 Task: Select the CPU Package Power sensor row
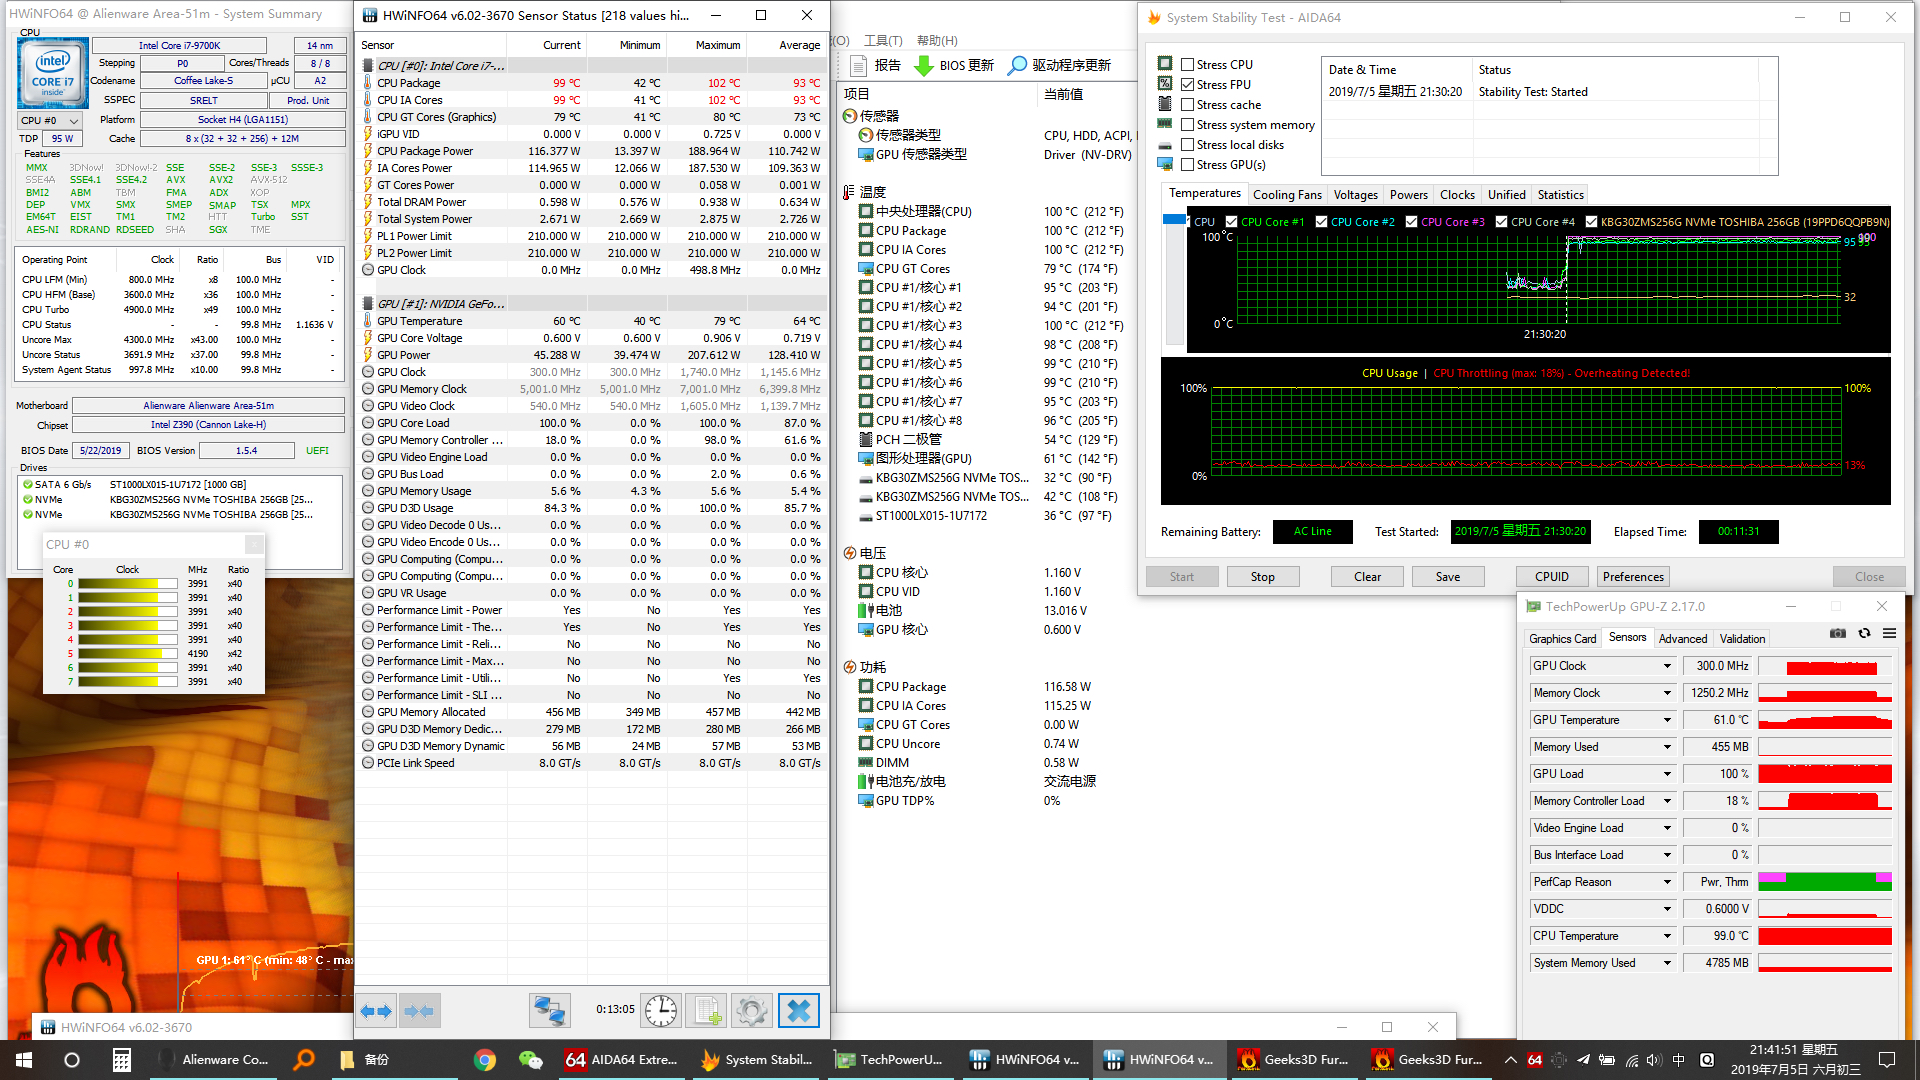592,151
